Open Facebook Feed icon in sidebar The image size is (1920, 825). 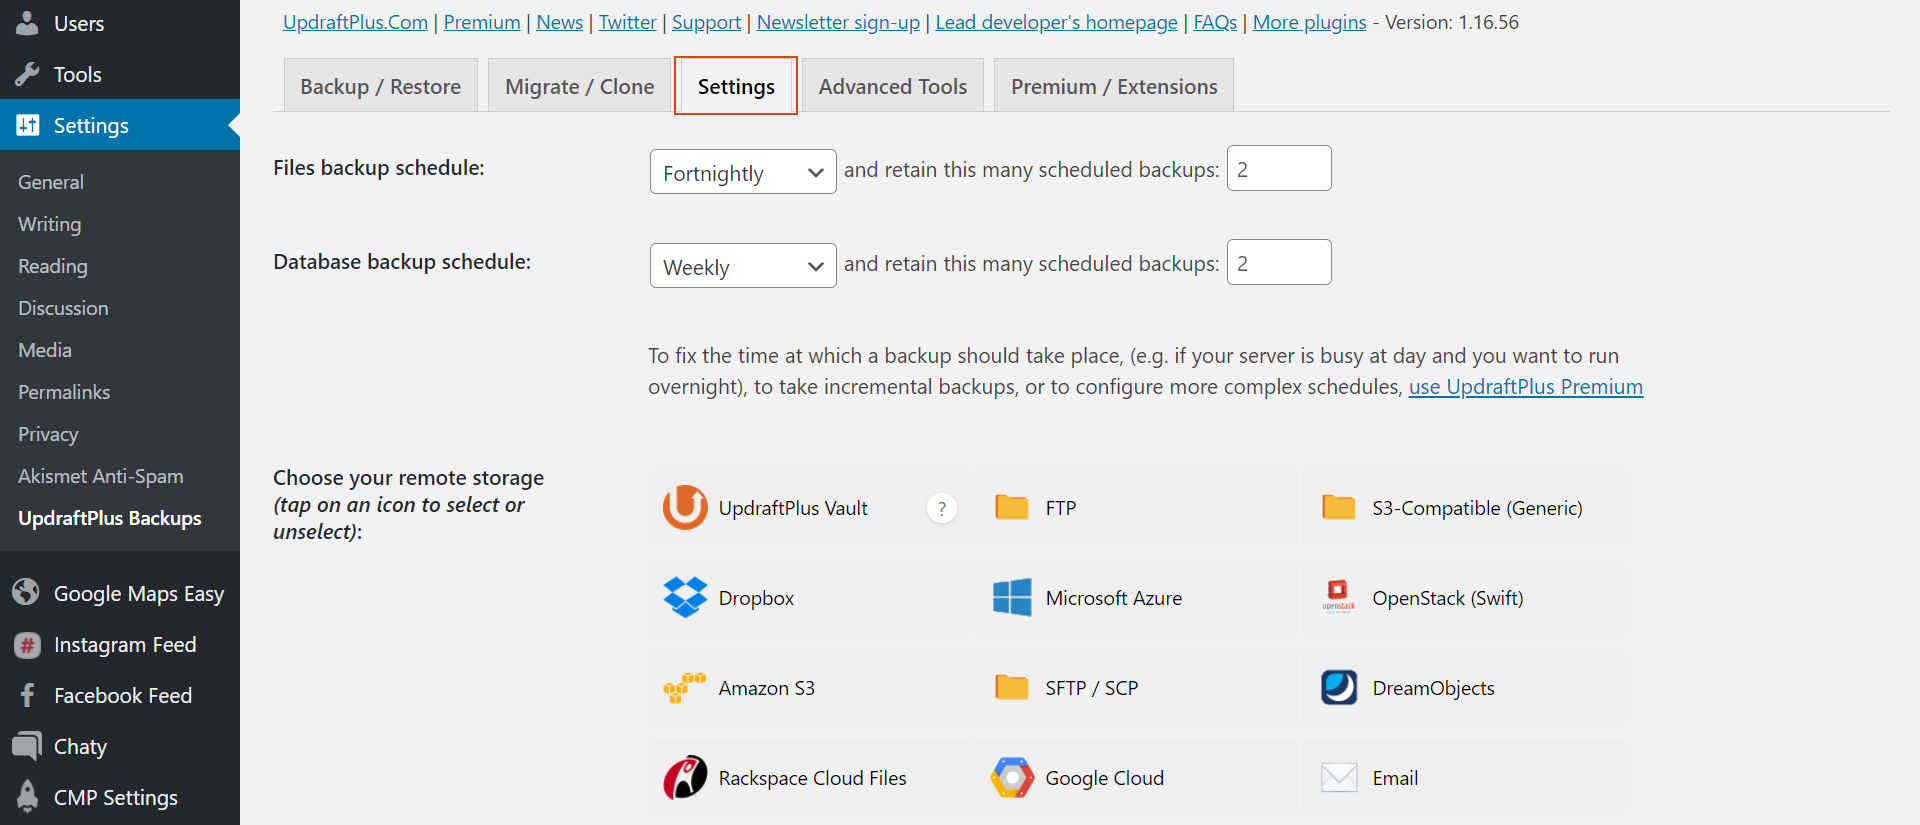28,695
